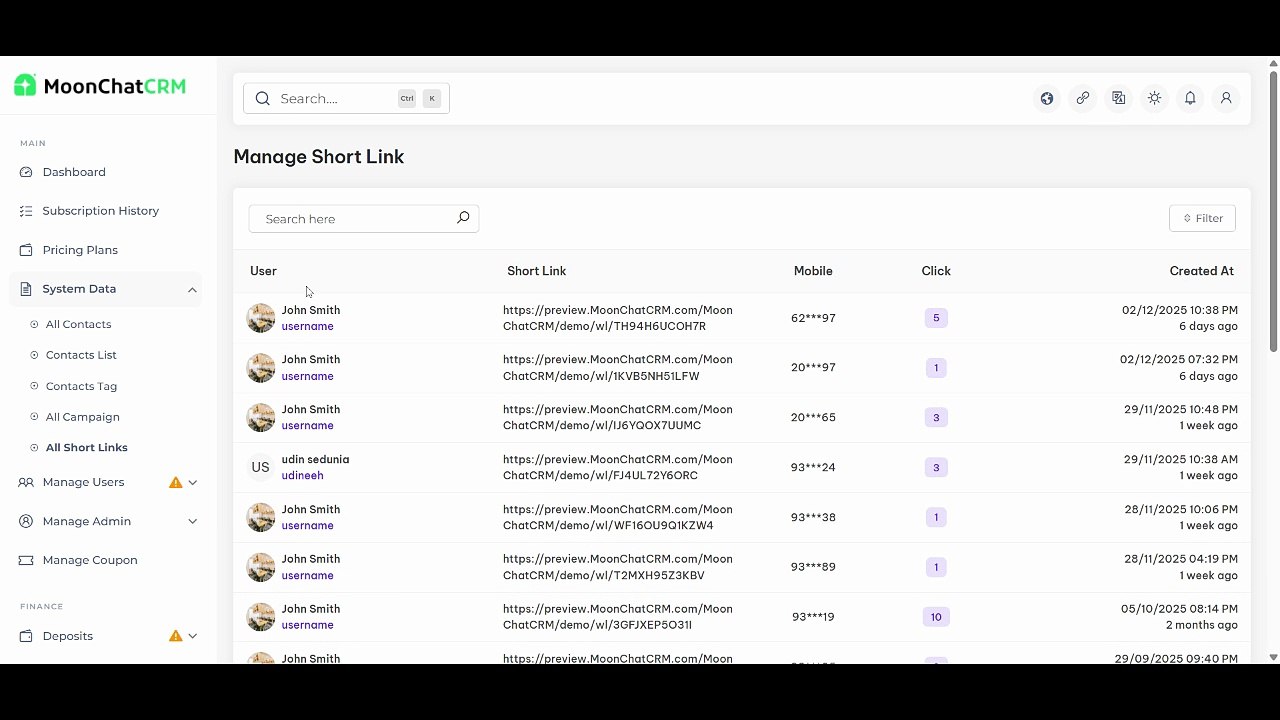Open the link icon in header
Viewport: 1280px width, 720px height.
1083,98
